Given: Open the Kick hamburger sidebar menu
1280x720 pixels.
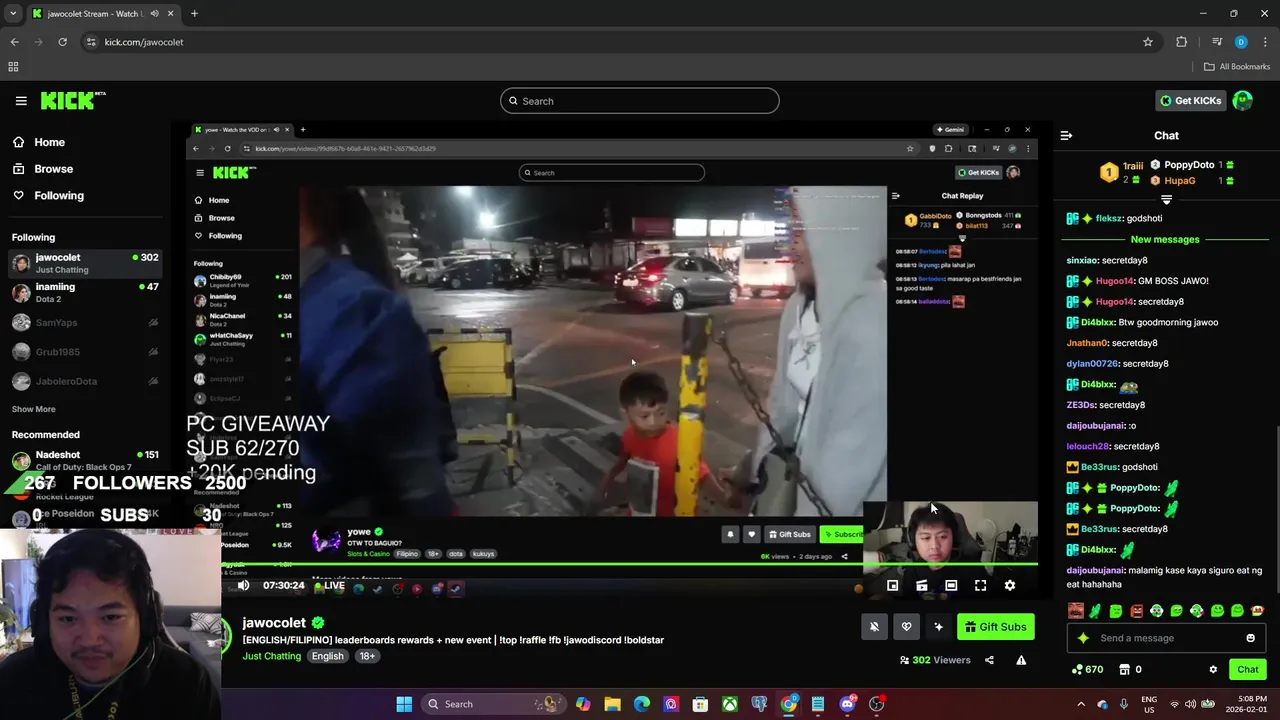Looking at the screenshot, I should [21, 100].
